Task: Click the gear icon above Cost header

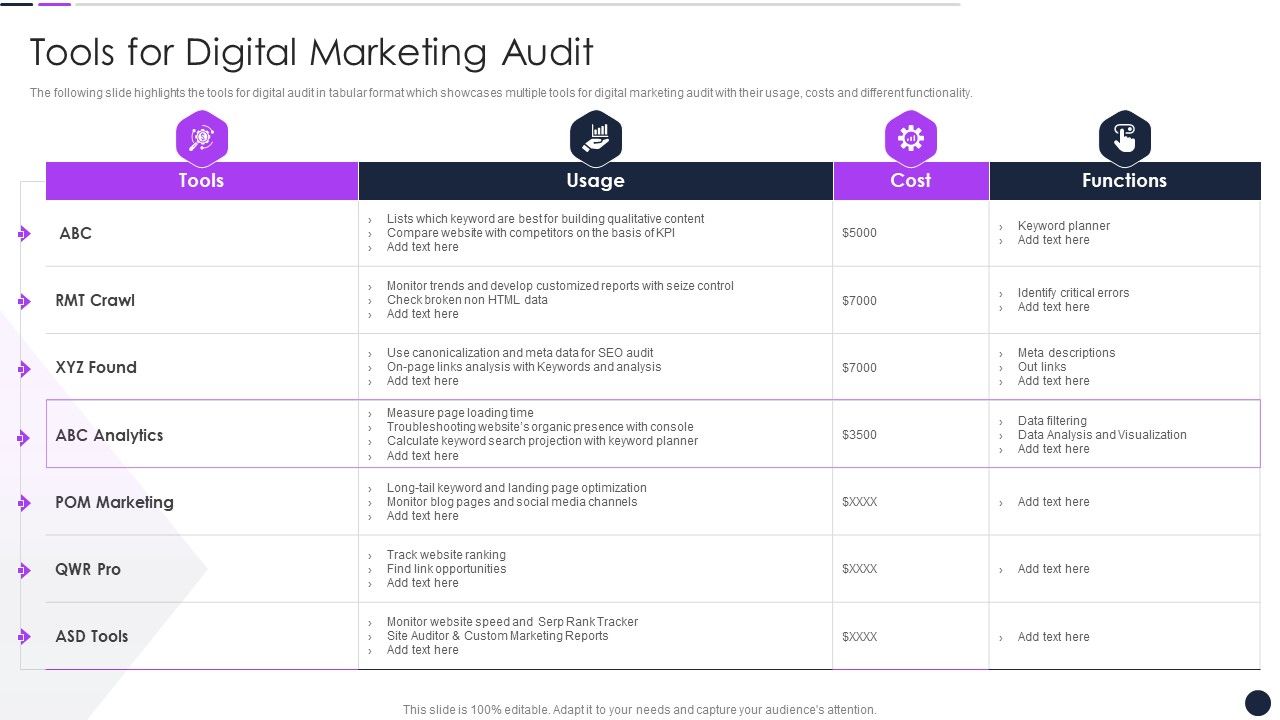Action: (911, 138)
